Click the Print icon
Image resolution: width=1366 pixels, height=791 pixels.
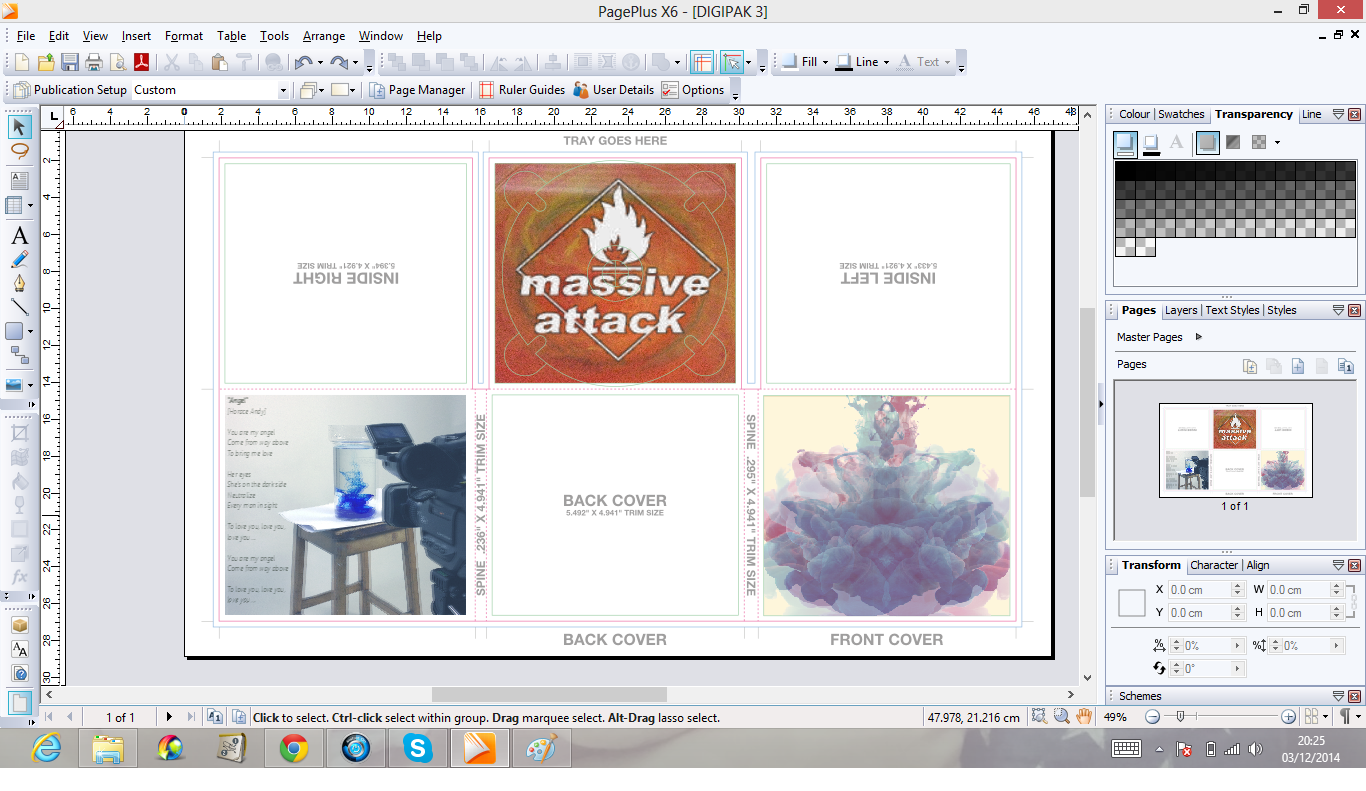(x=94, y=62)
